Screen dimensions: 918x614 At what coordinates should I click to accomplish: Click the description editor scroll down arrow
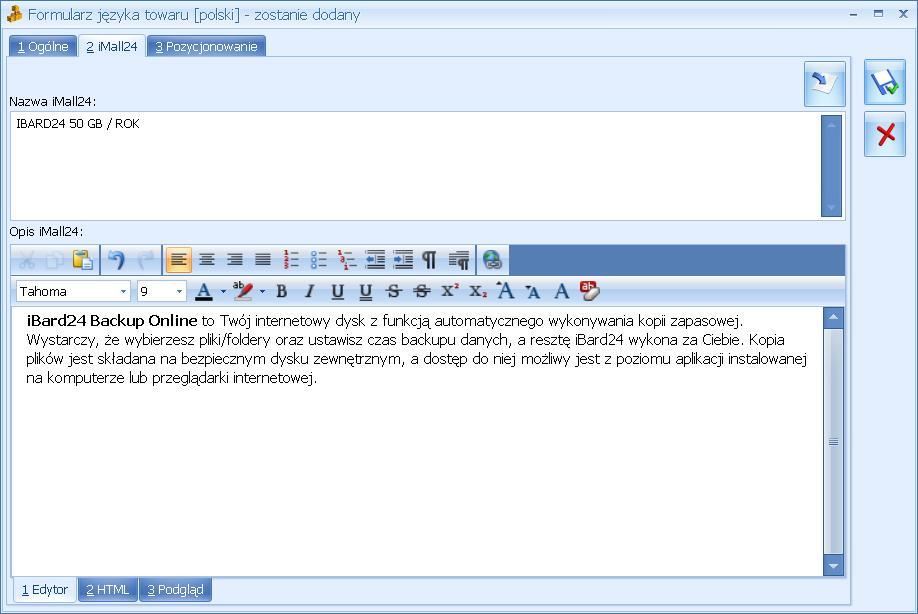(833, 565)
